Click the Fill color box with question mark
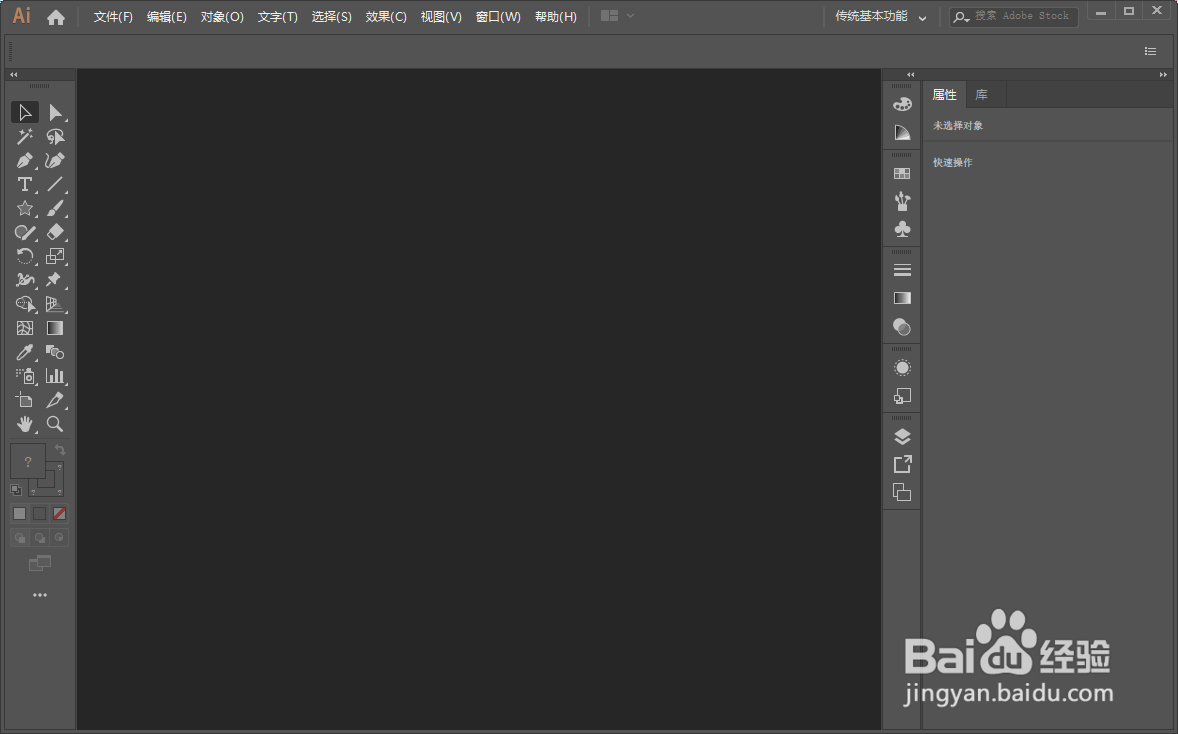This screenshot has height=734, width=1178. click(28, 461)
